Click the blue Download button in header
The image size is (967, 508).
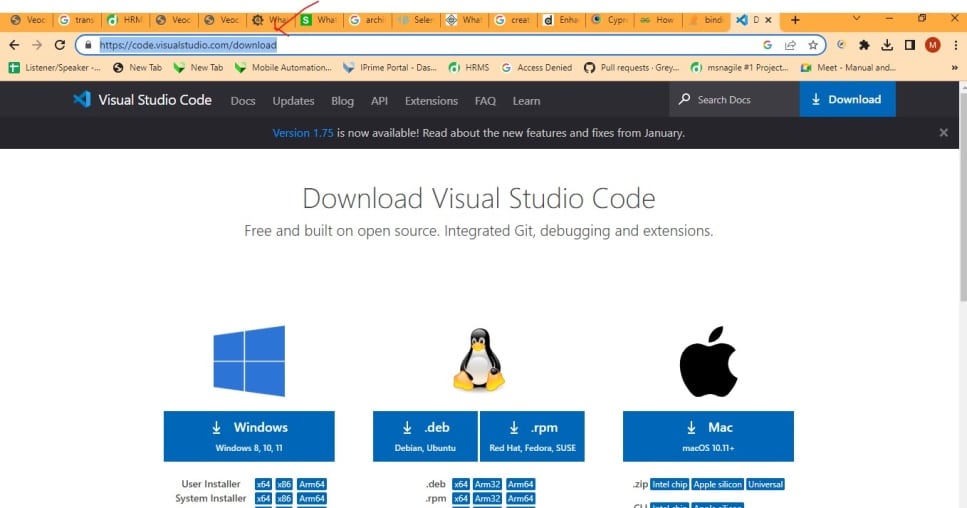tap(847, 99)
